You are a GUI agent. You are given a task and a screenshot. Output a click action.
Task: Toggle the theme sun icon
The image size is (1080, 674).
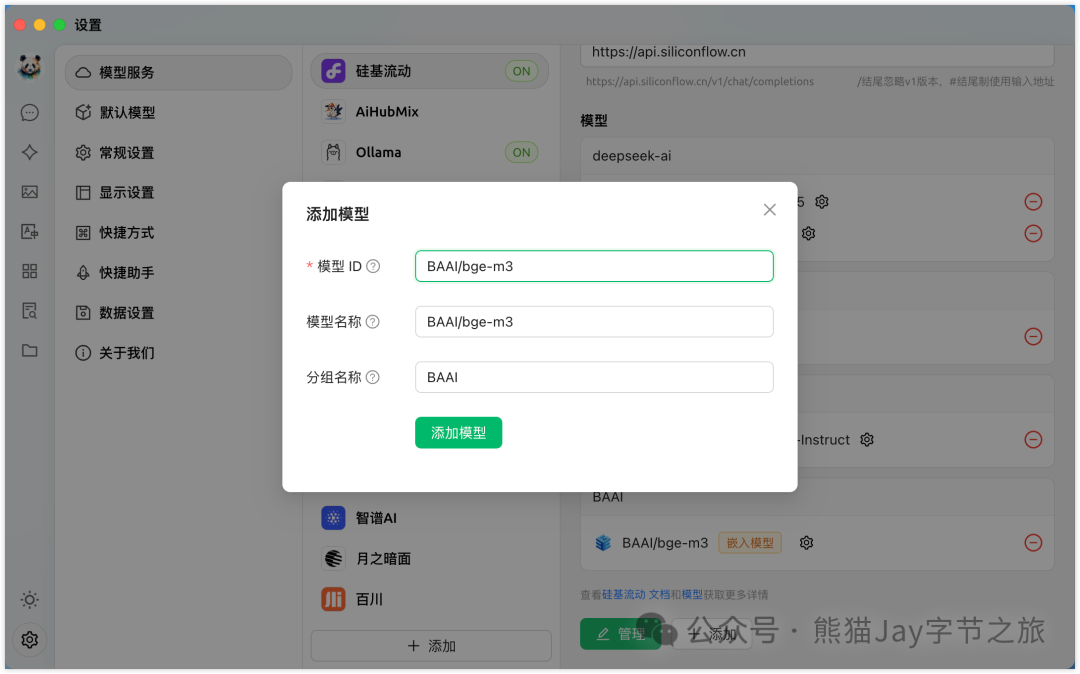(30, 600)
